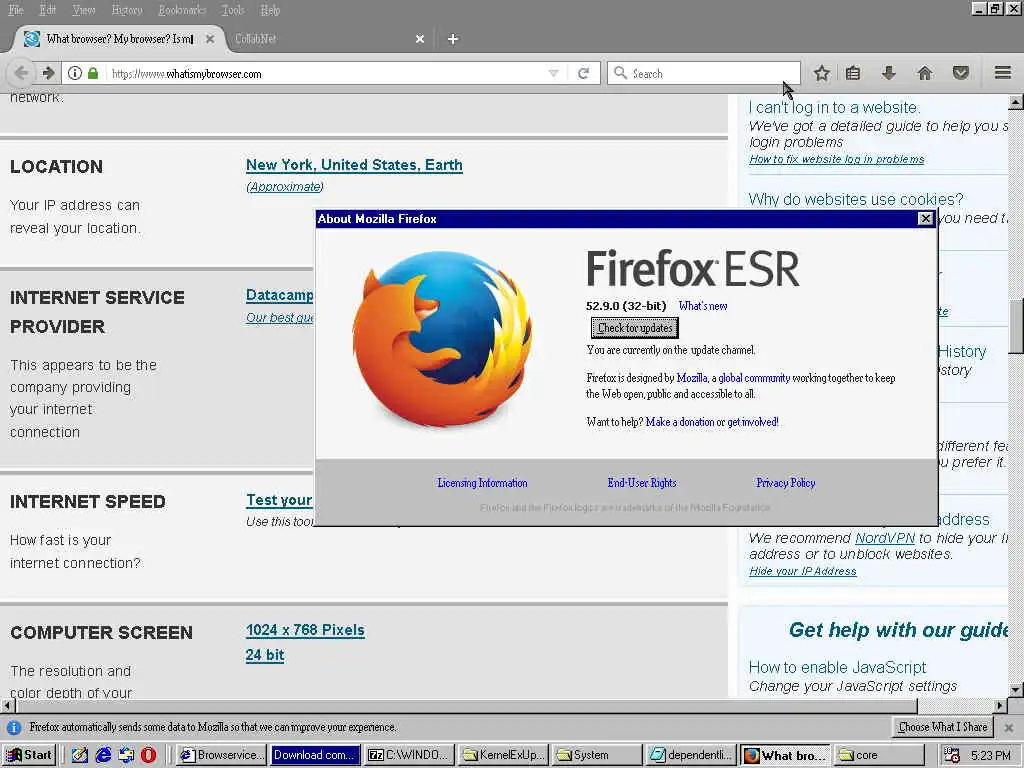
Task: Open End-User Rights link
Action: 641,483
